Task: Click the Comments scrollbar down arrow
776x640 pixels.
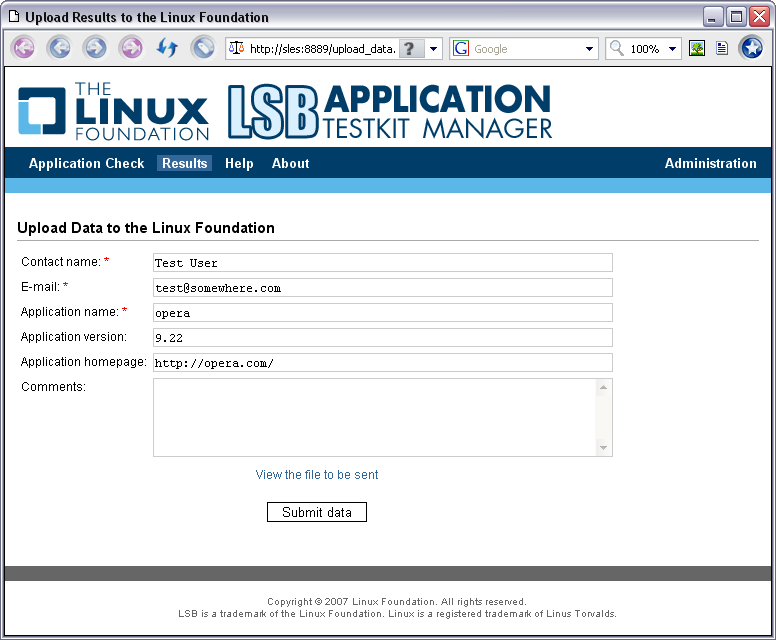Action: click(x=603, y=447)
